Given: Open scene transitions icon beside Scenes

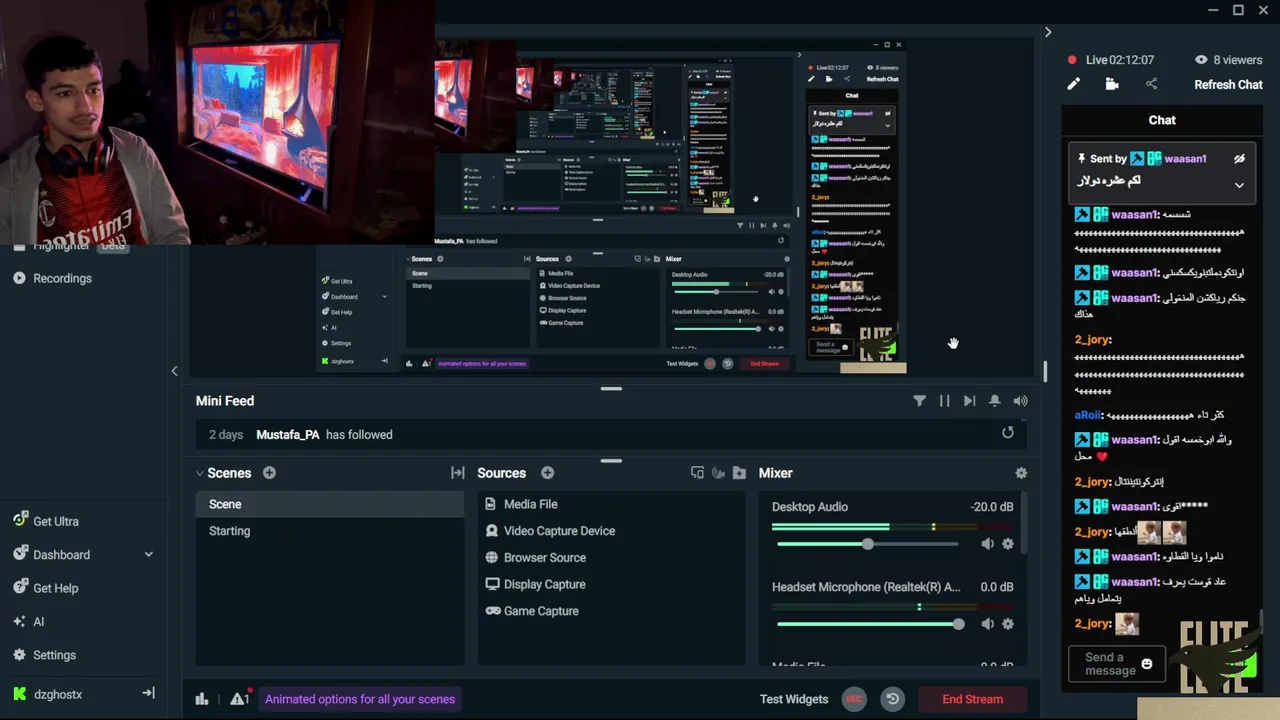Looking at the screenshot, I should click(x=458, y=473).
